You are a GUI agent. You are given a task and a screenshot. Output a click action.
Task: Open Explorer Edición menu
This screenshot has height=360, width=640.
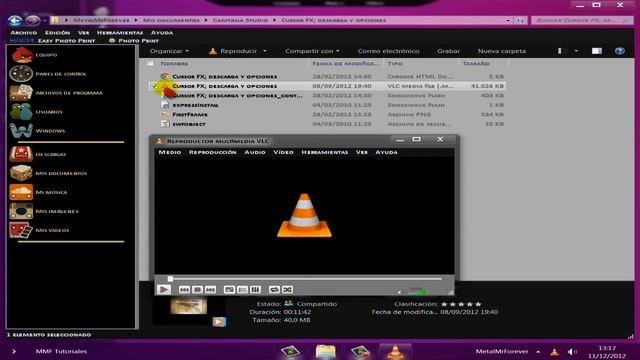point(57,33)
